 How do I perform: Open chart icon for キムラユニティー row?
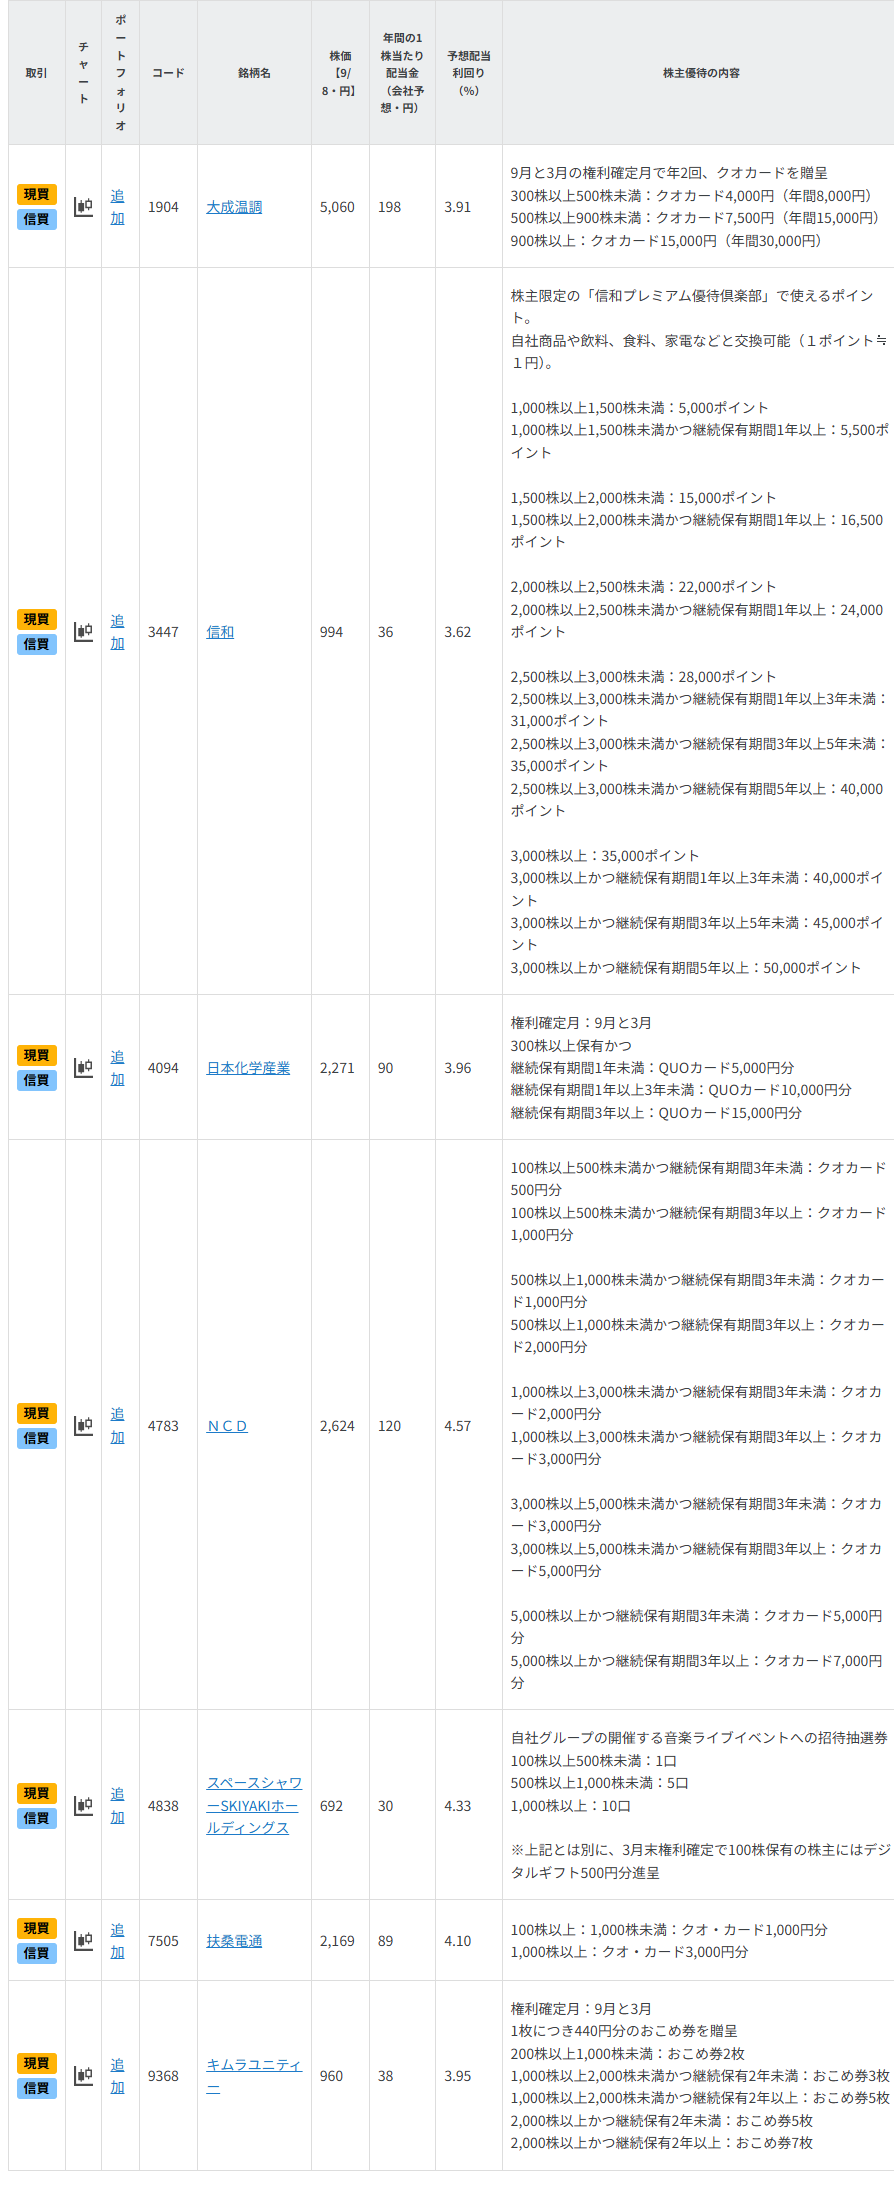(83, 2075)
